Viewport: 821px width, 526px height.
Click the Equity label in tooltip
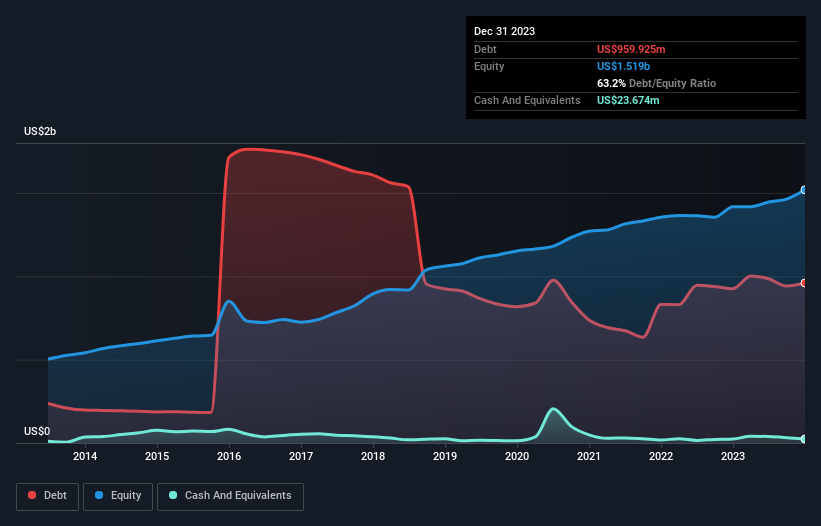click(489, 66)
